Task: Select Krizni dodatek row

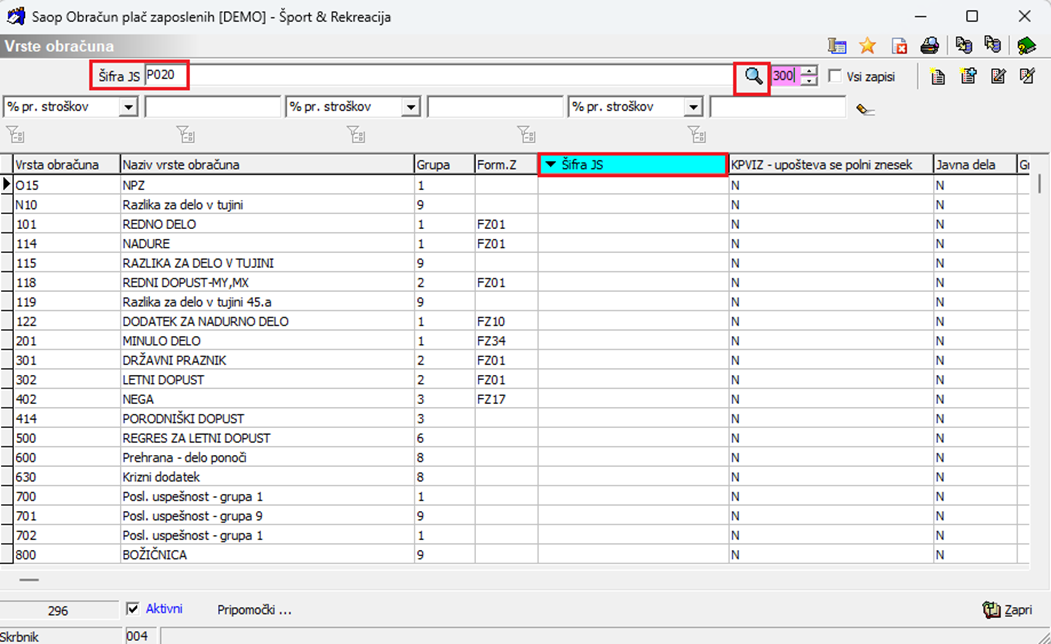Action: pos(515,476)
